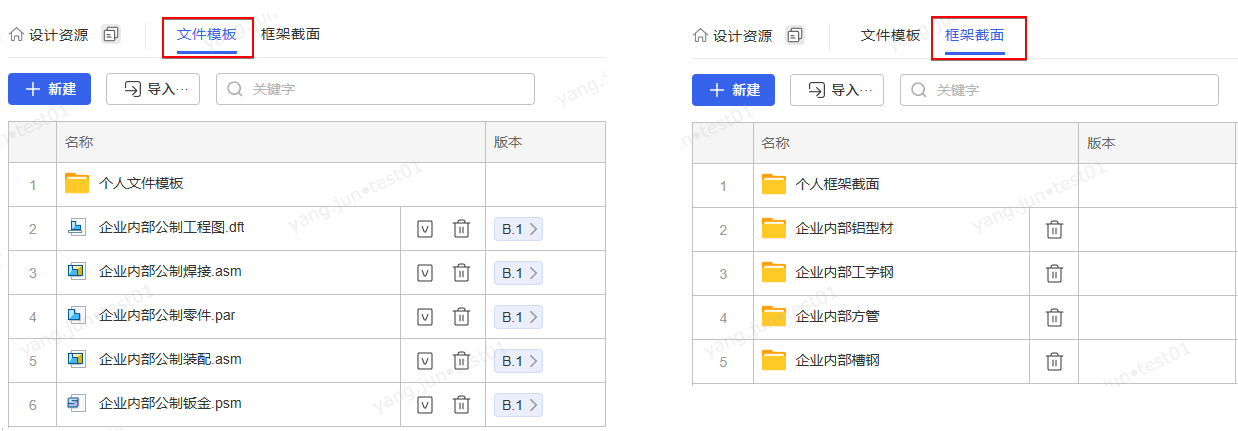The image size is (1238, 431).
Task: Expand B.1 version for 企业内部公制工程图.dft
Action: [x=518, y=229]
